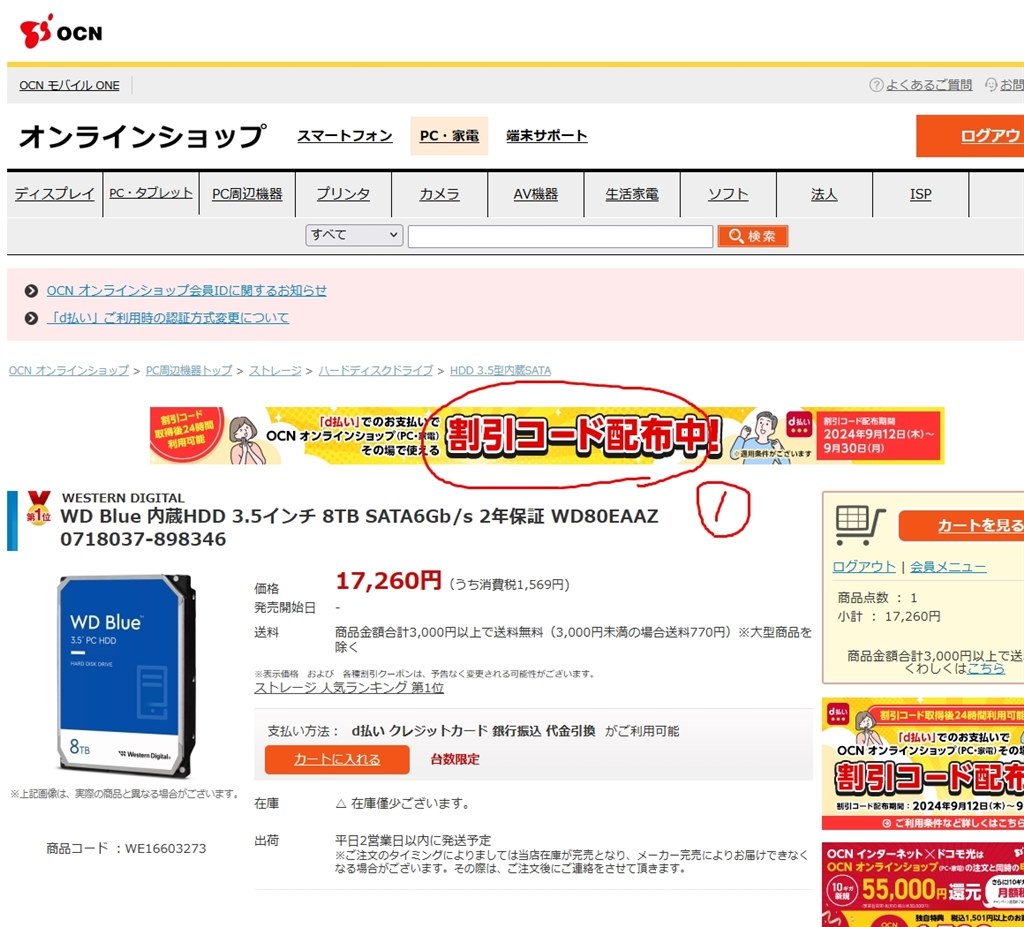Screen dimensions: 1024x927
Task: Go to HDD 3.5型内蔵SATA breadcrumb
Action: [x=500, y=370]
